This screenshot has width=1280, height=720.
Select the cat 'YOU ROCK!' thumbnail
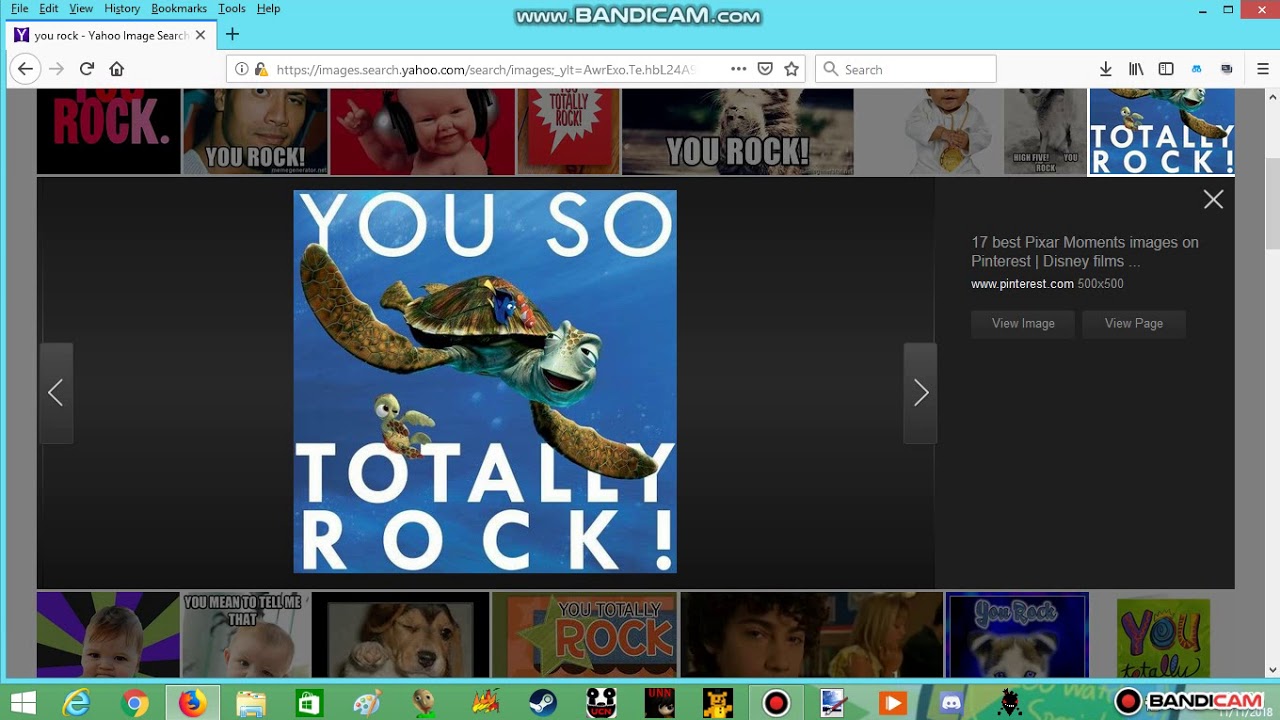[738, 131]
